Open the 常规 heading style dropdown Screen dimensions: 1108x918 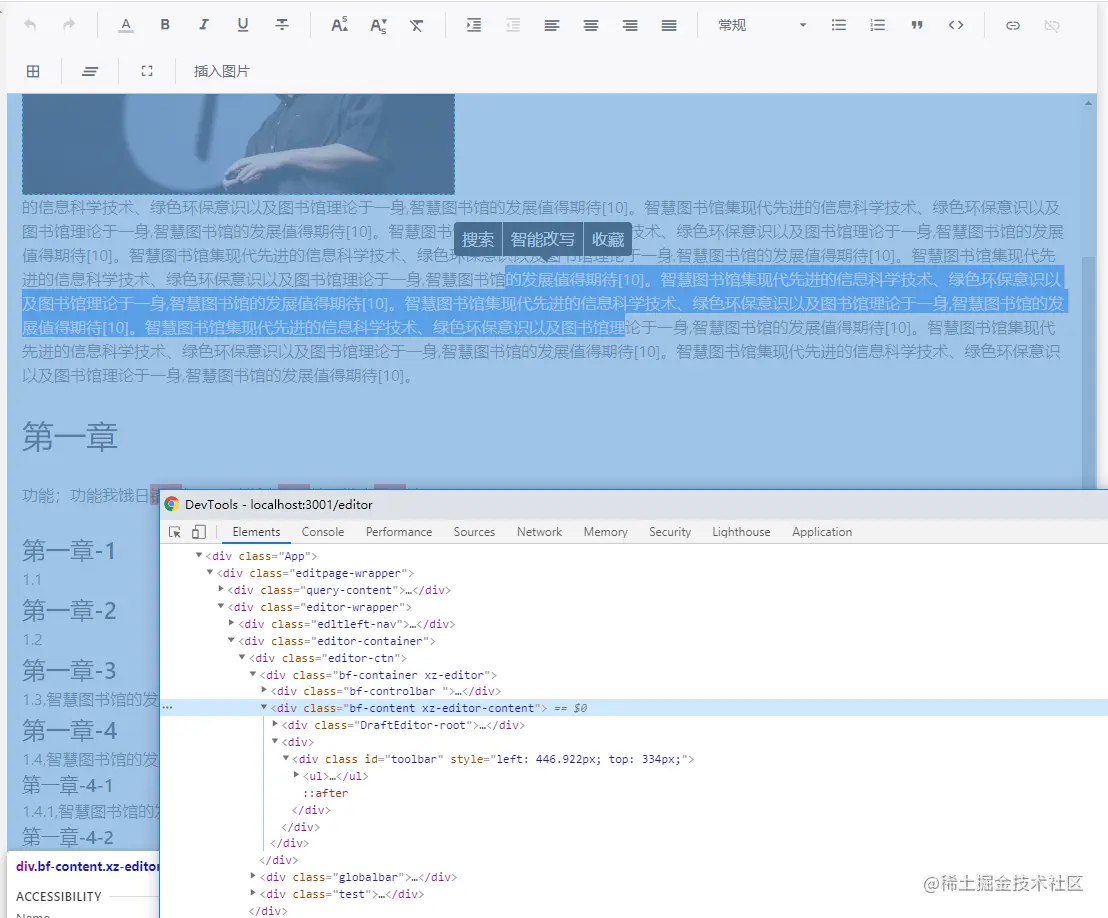point(761,25)
